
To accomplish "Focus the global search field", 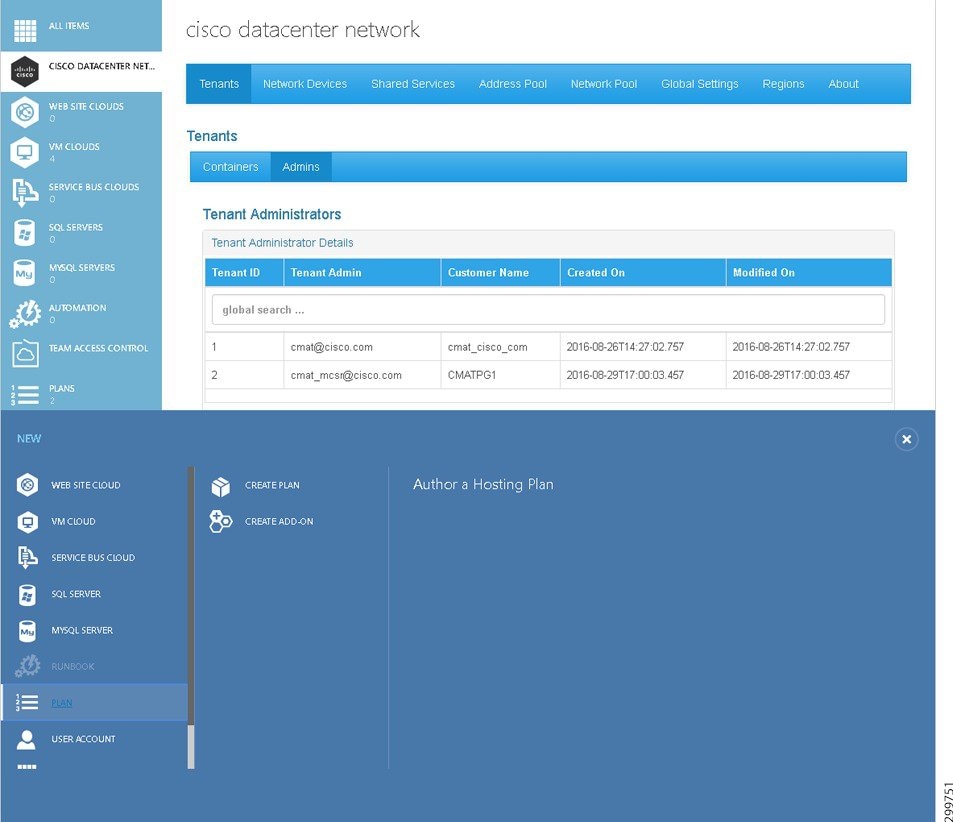I will point(548,310).
